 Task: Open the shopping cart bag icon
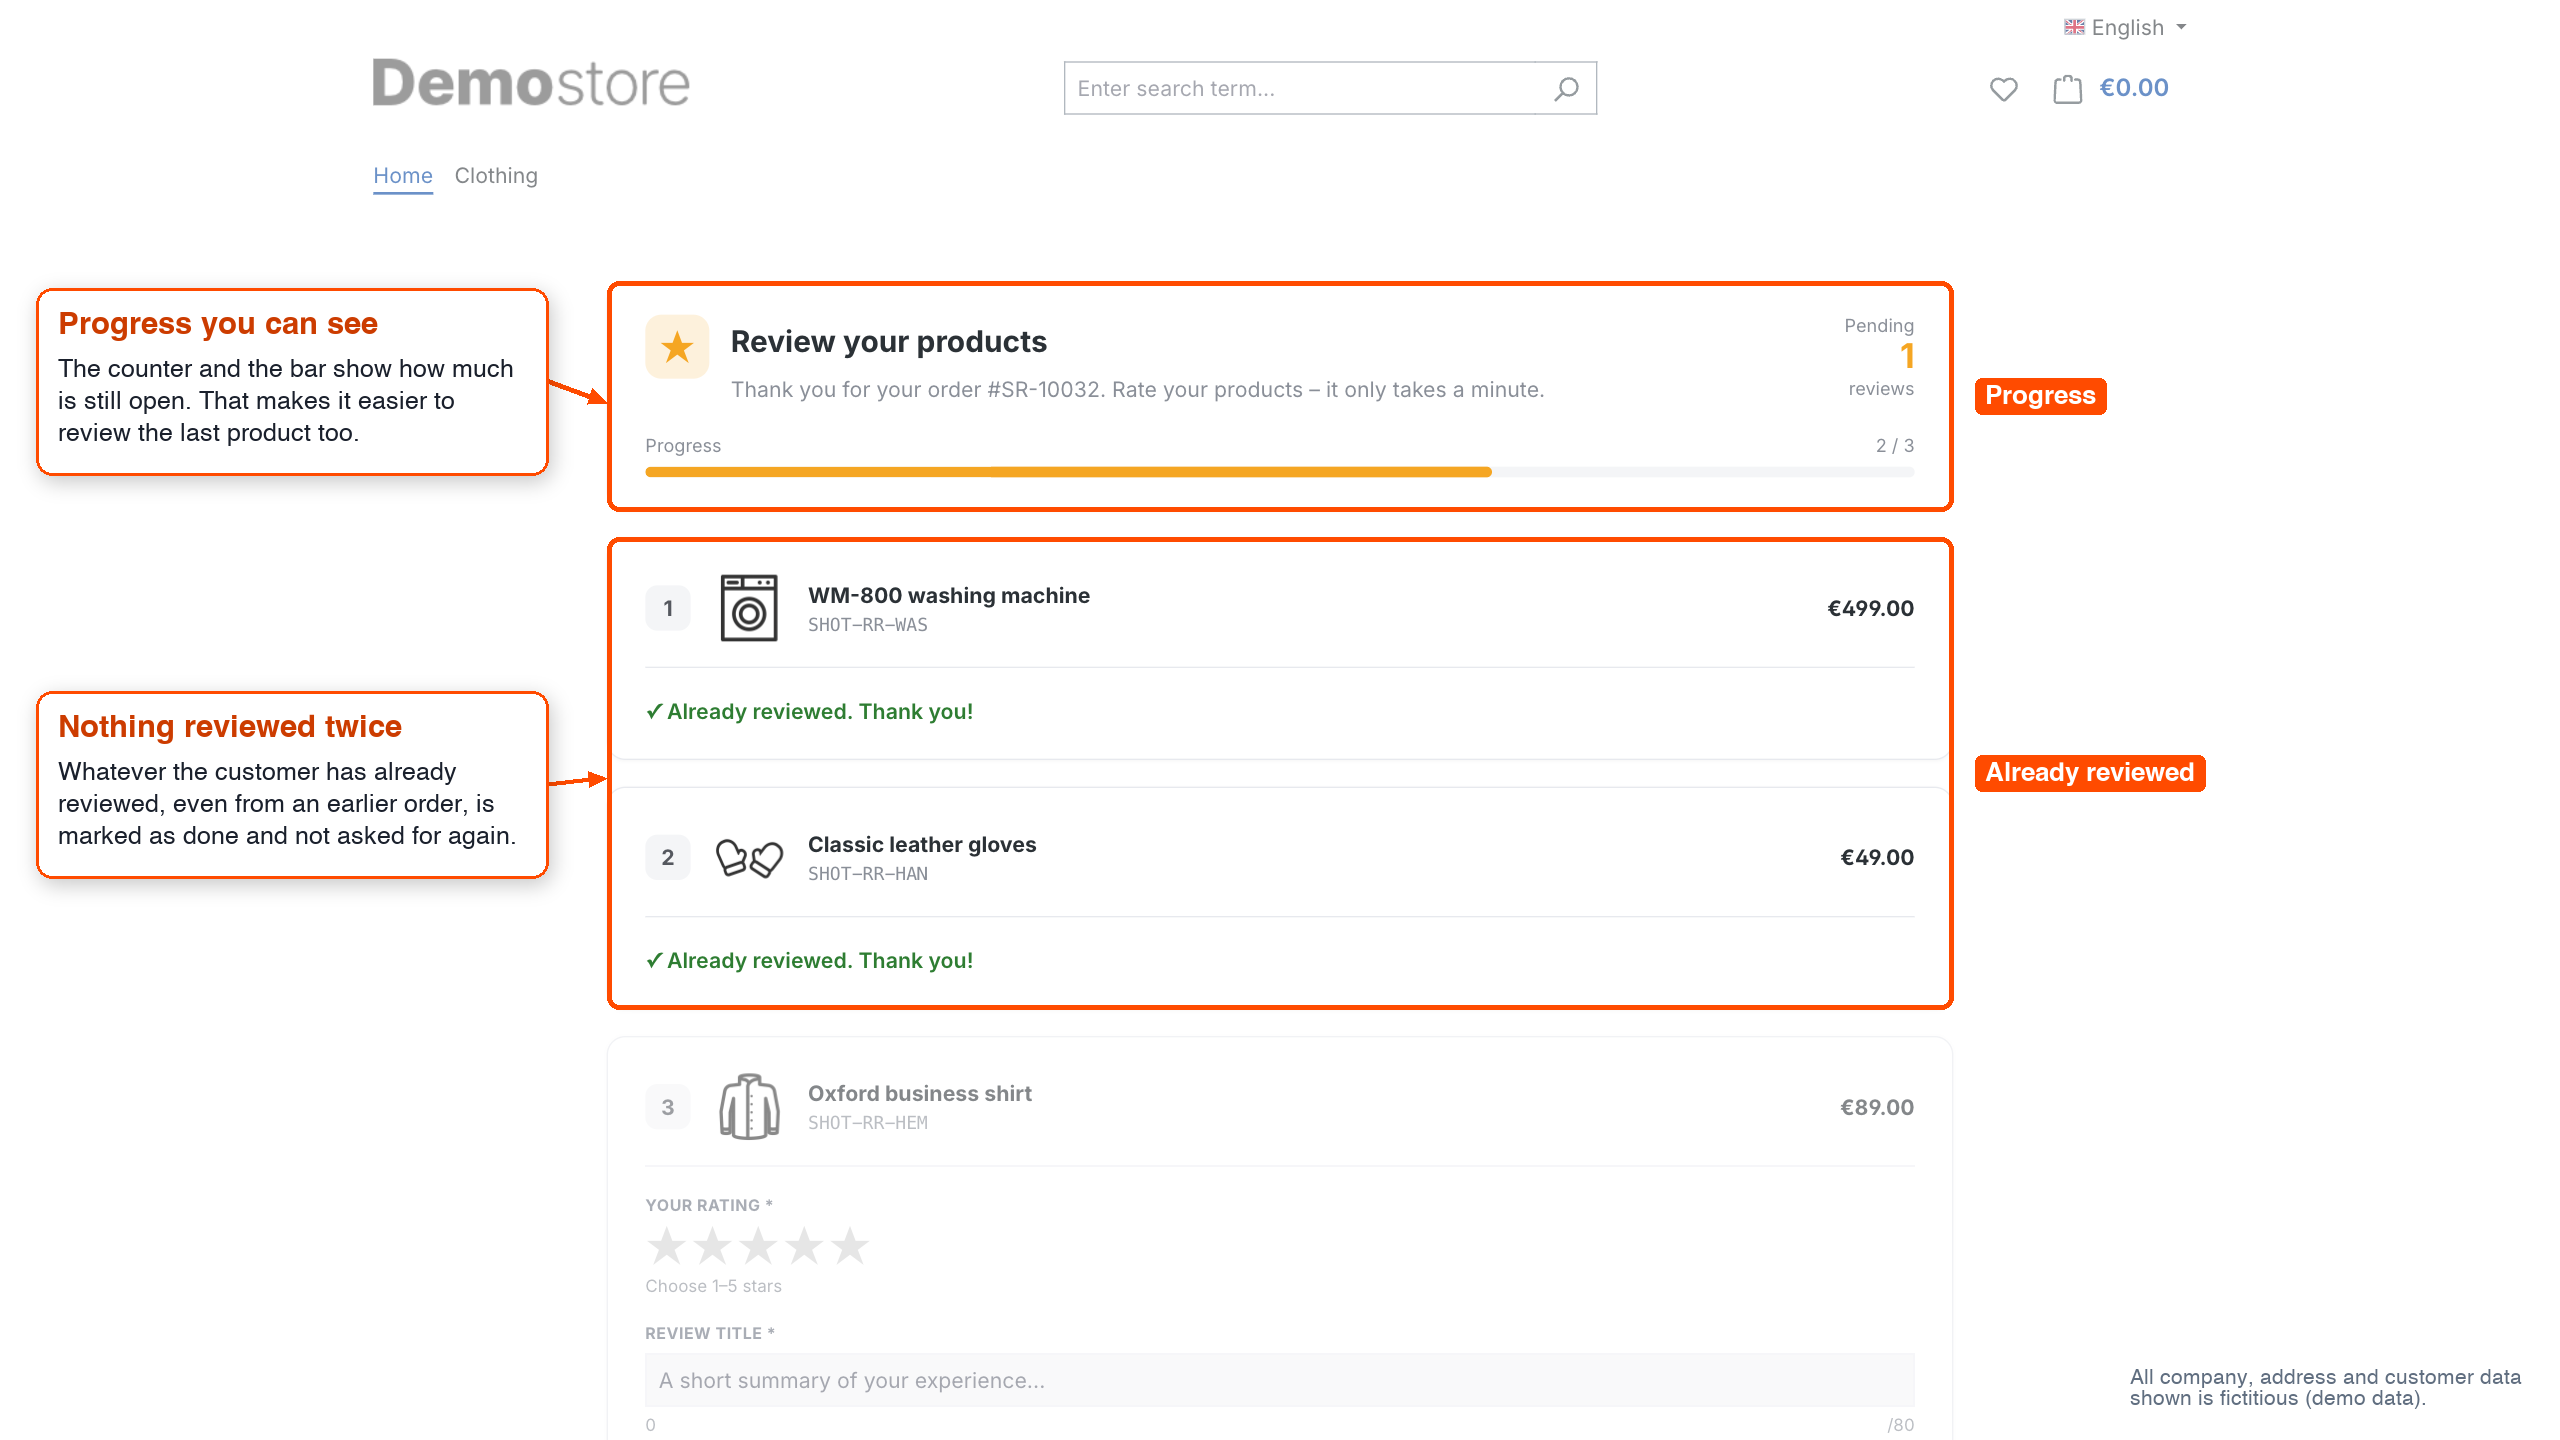[x=2067, y=89]
